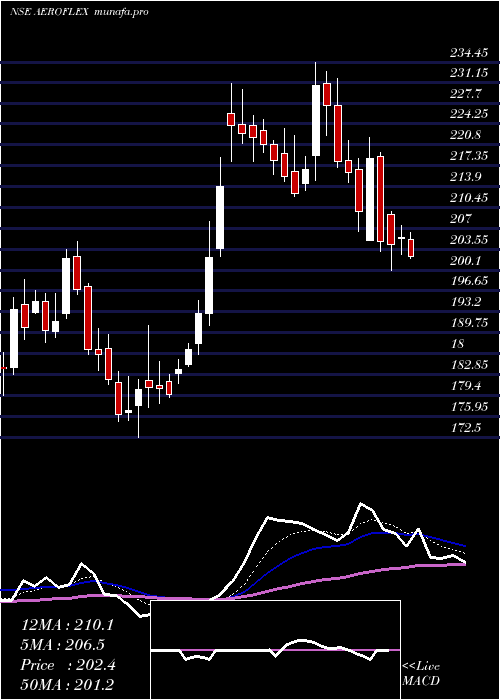Click the 217.35 price axis label
The width and height of the screenshot is (500, 700).
[x=469, y=156]
